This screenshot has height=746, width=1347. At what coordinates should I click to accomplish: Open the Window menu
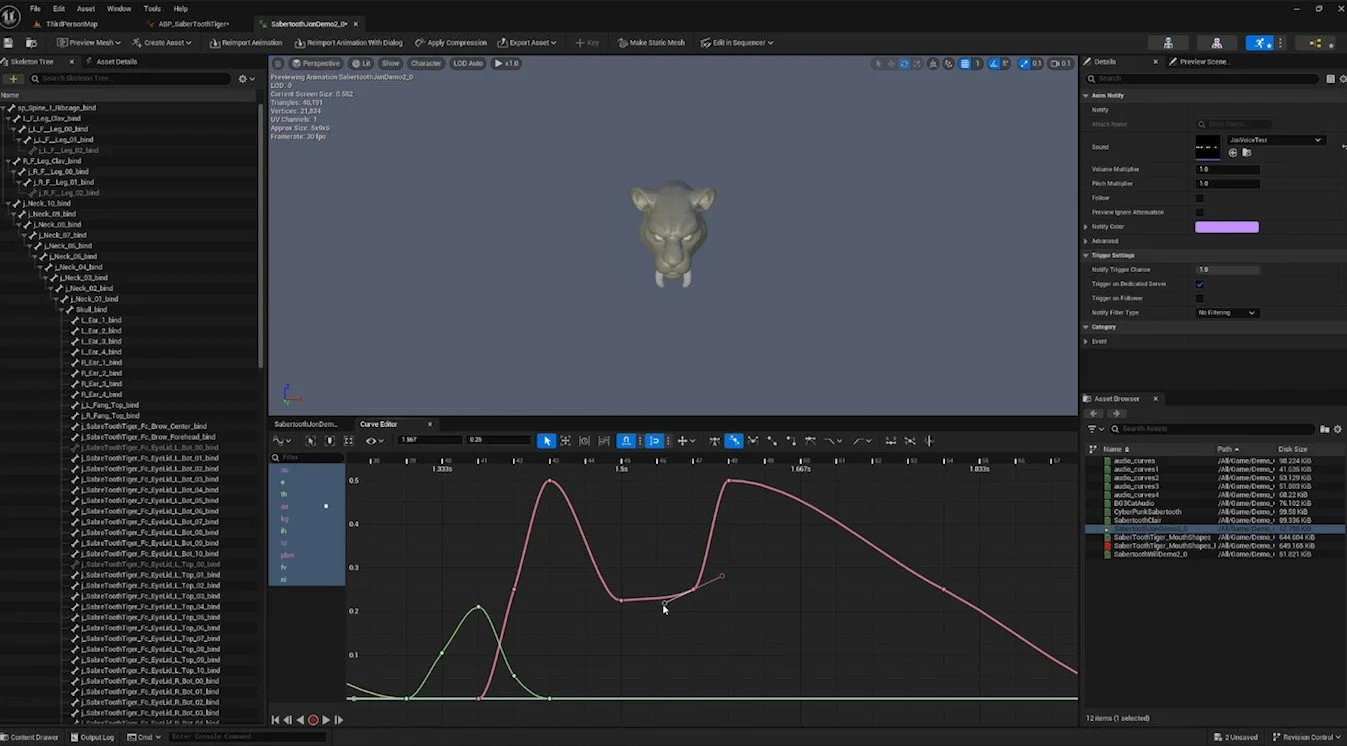click(x=118, y=9)
